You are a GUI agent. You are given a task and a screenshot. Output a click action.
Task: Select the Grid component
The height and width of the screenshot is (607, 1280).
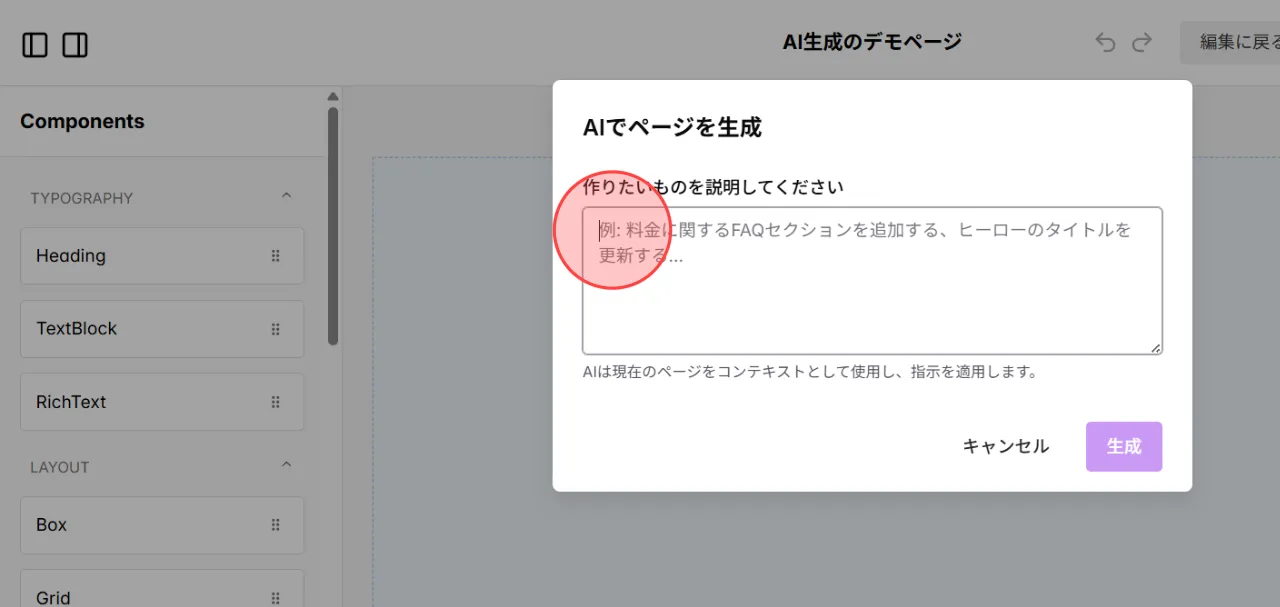point(162,590)
